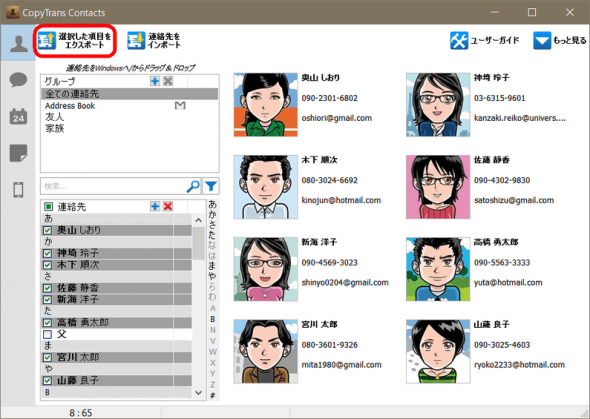590x419 pixels.
Task: Maximize the CopyTrans Contacts window
Action: 532,12
